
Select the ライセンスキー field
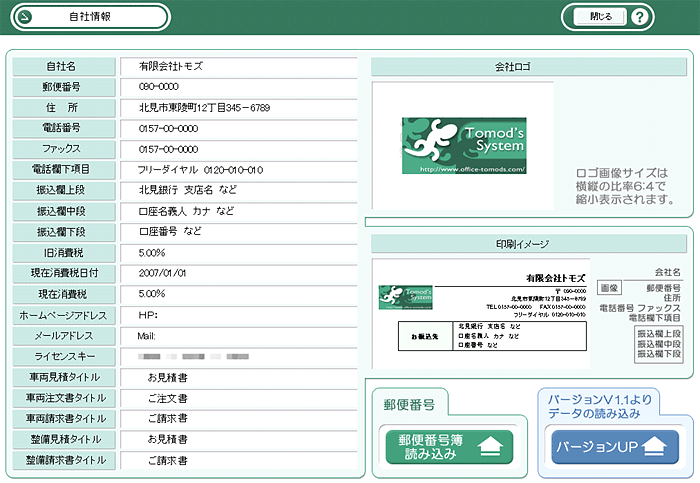238,356
